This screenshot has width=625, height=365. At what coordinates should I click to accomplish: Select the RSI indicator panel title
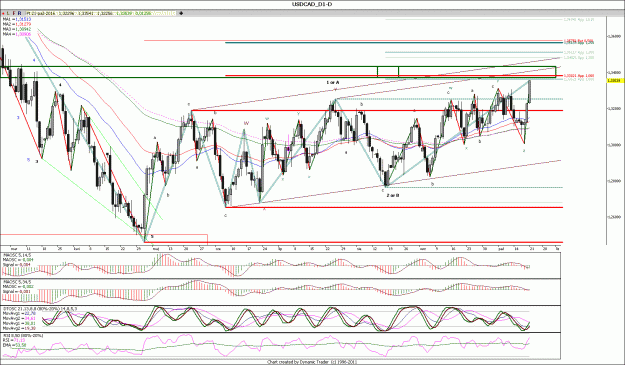pyautogui.click(x=23, y=336)
